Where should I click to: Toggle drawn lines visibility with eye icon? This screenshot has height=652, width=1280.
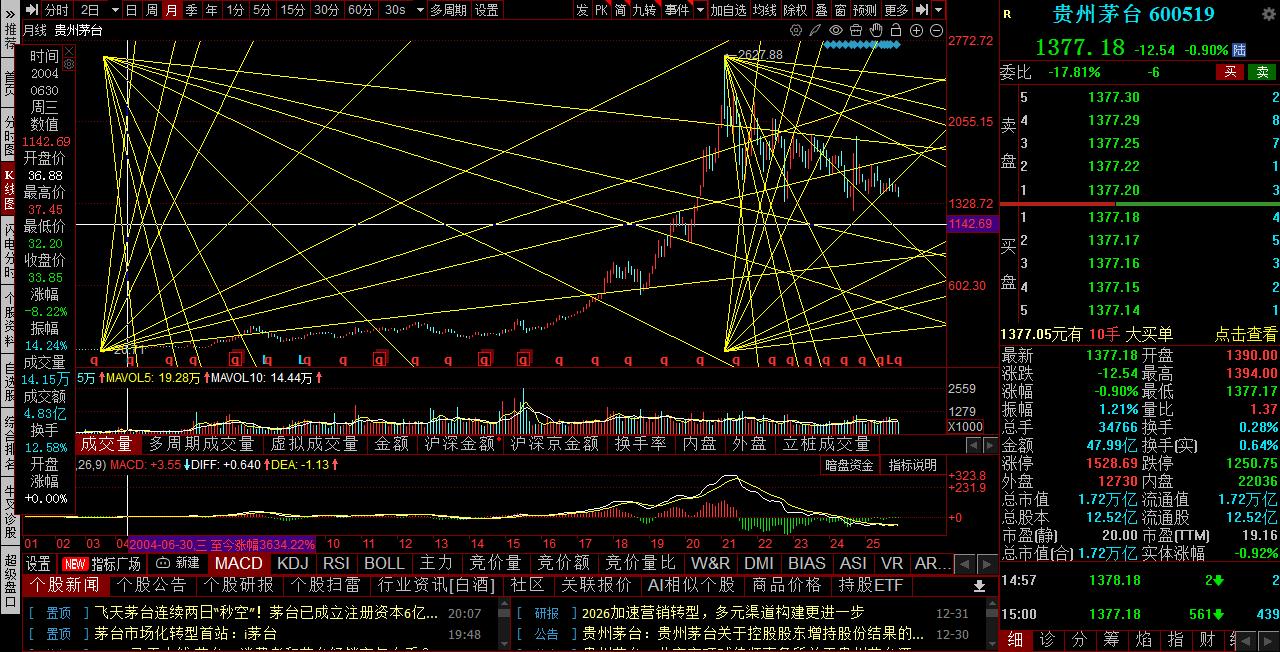pyautogui.click(x=836, y=31)
